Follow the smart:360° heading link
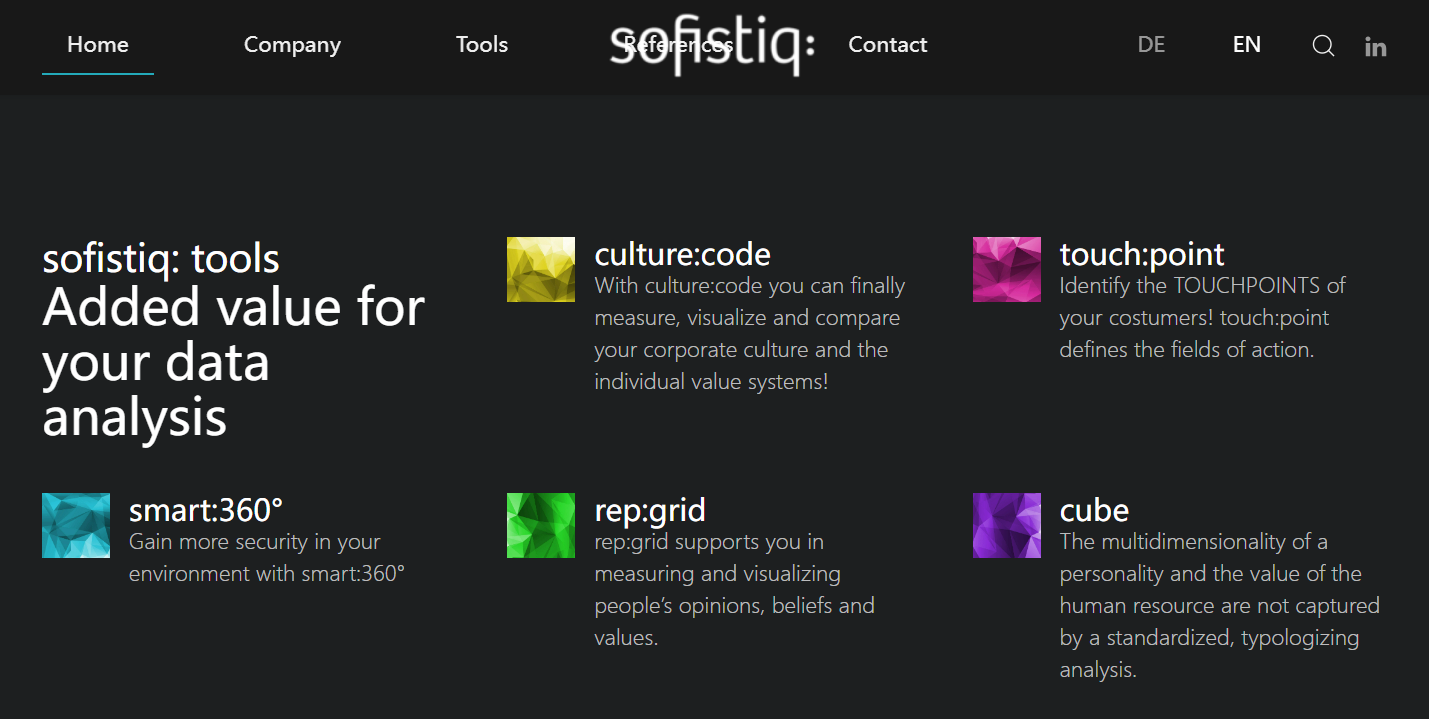 206,510
